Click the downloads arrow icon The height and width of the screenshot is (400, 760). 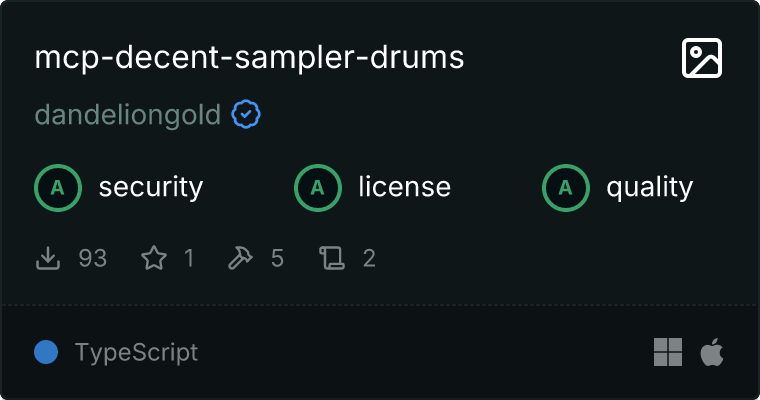point(49,259)
